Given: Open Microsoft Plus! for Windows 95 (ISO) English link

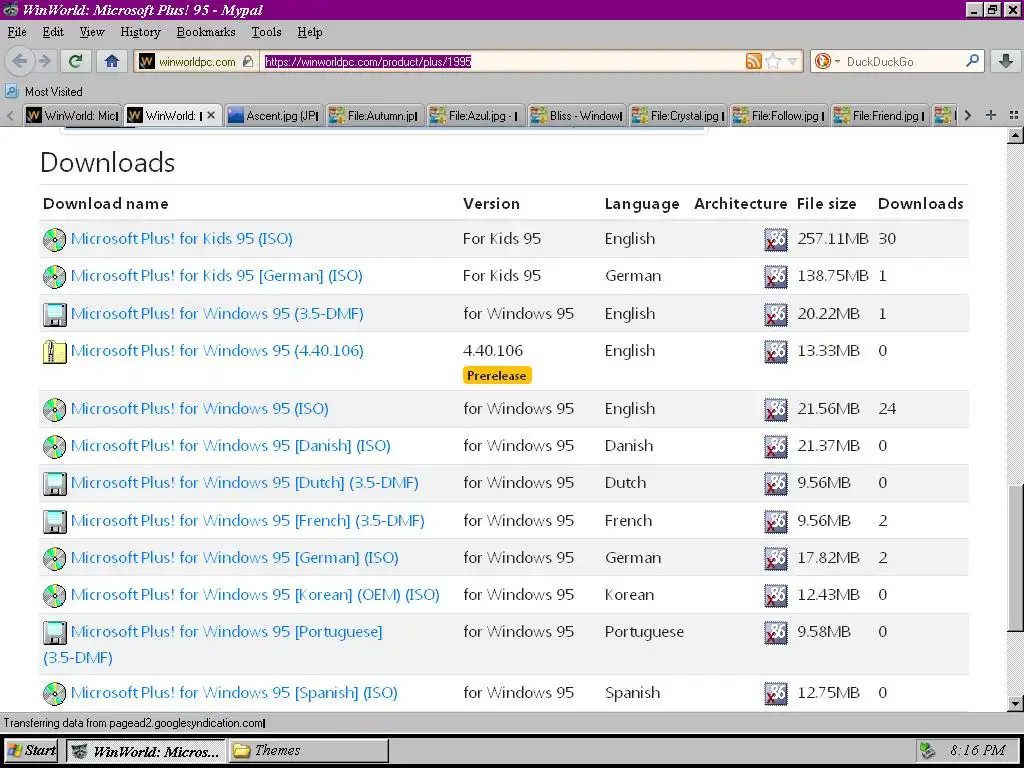Looking at the screenshot, I should pyautogui.click(x=200, y=408).
